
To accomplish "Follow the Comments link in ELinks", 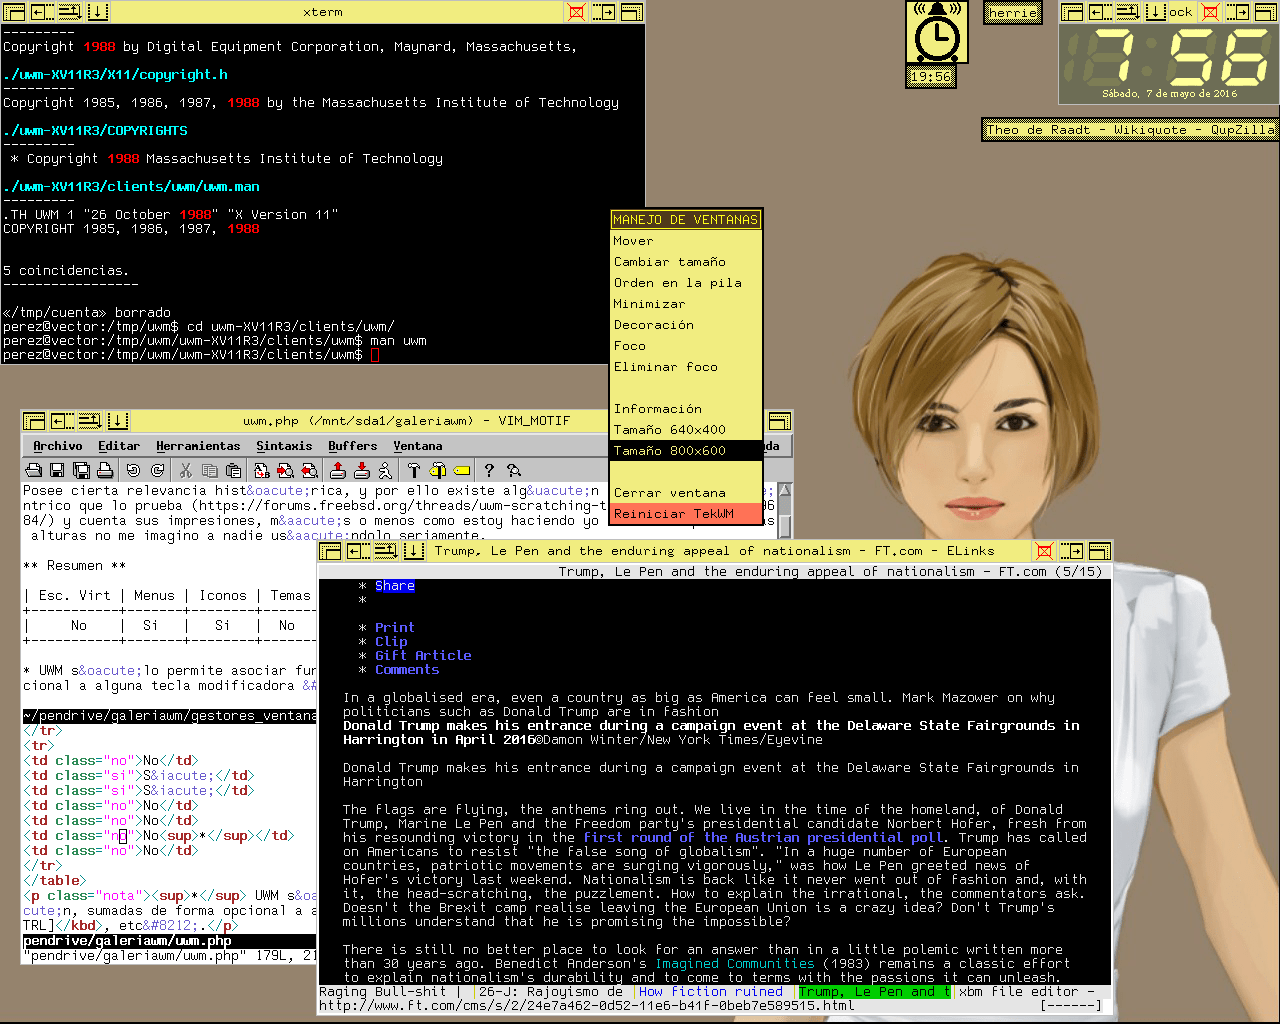I will tap(407, 670).
